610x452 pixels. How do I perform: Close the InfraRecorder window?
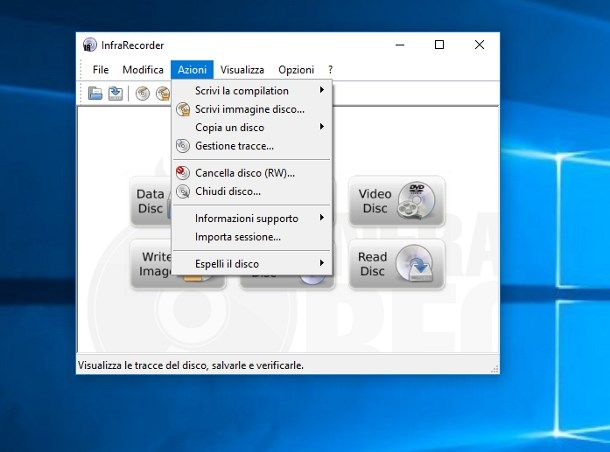[479, 45]
